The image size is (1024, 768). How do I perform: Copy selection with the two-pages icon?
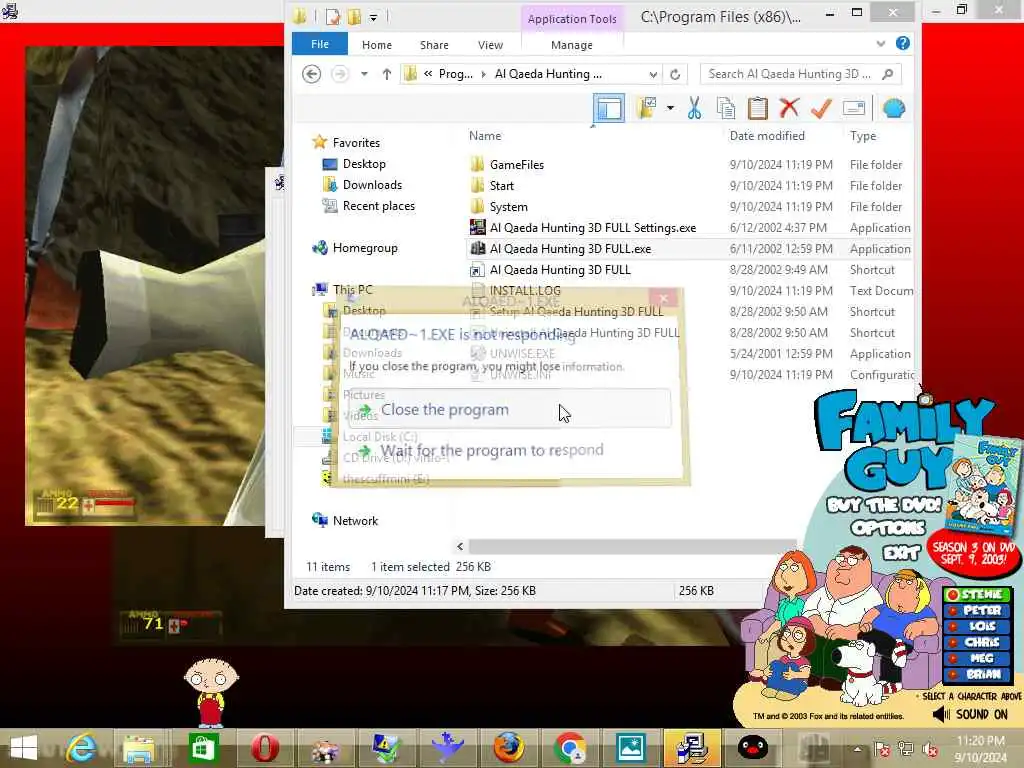click(726, 108)
